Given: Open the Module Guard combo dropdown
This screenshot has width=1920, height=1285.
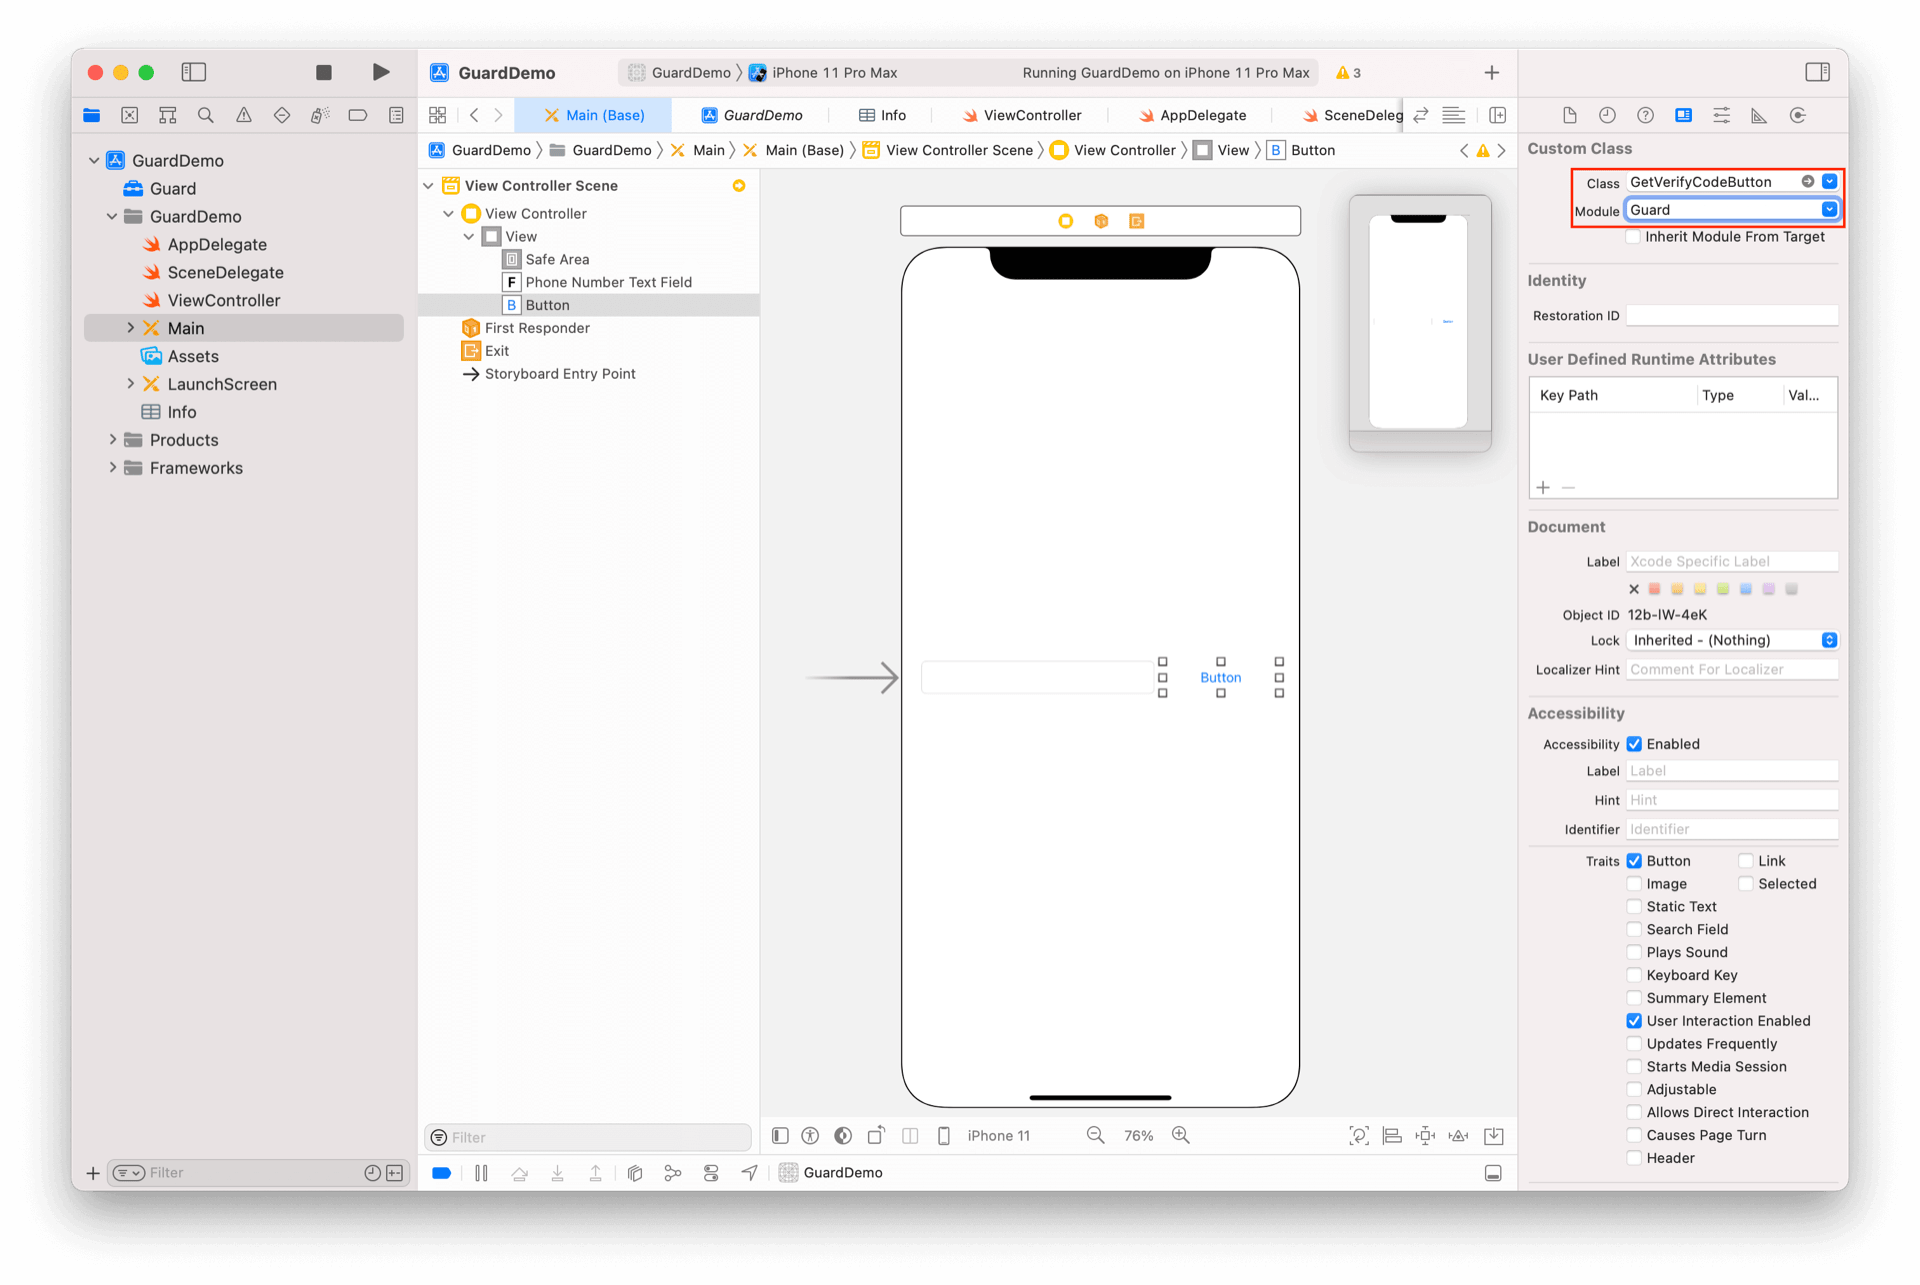Looking at the screenshot, I should 1829,210.
